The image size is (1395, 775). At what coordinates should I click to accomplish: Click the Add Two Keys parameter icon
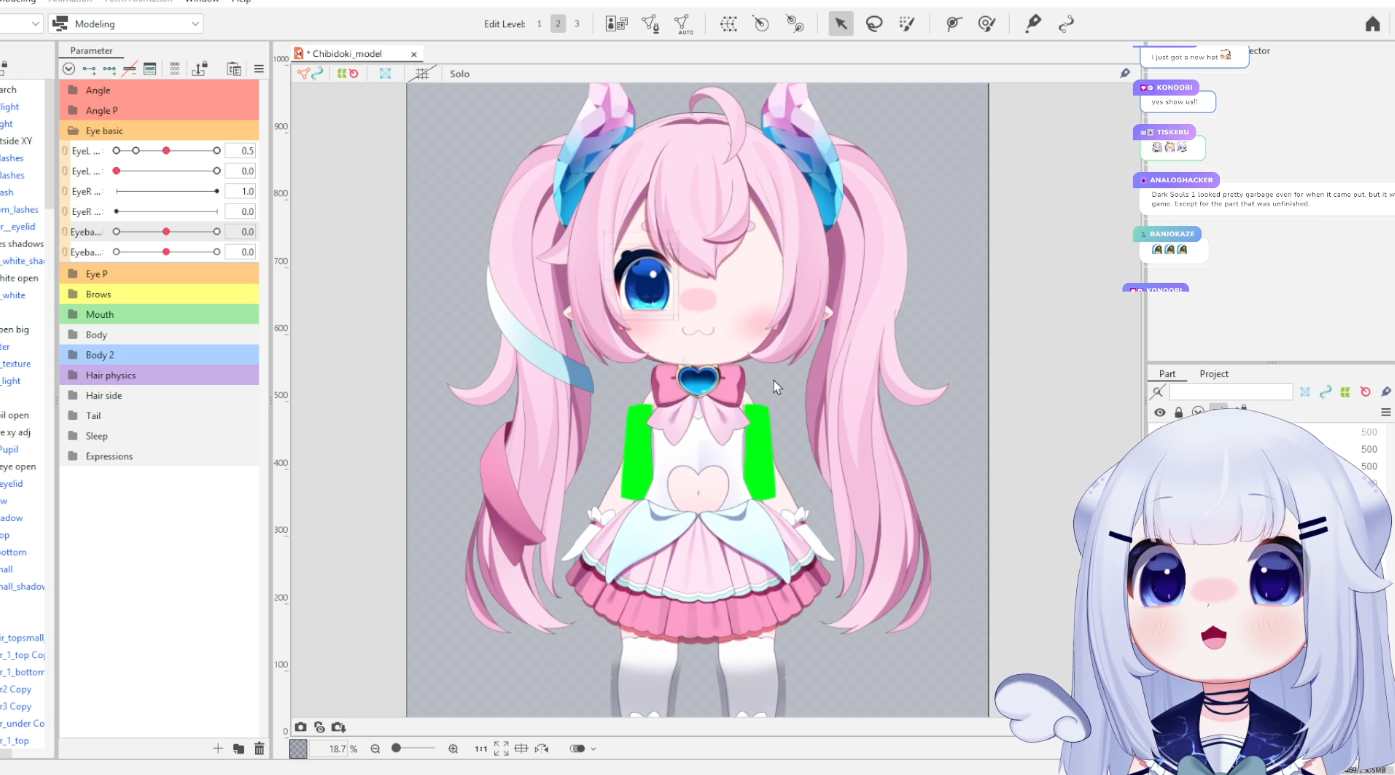(89, 69)
